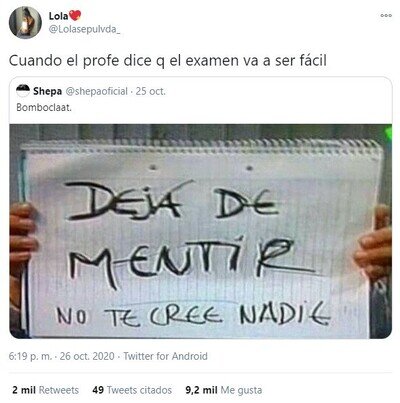This screenshot has width=400, height=403.
Task: View the 9,2 mil Me gusta list
Action: tap(224, 390)
